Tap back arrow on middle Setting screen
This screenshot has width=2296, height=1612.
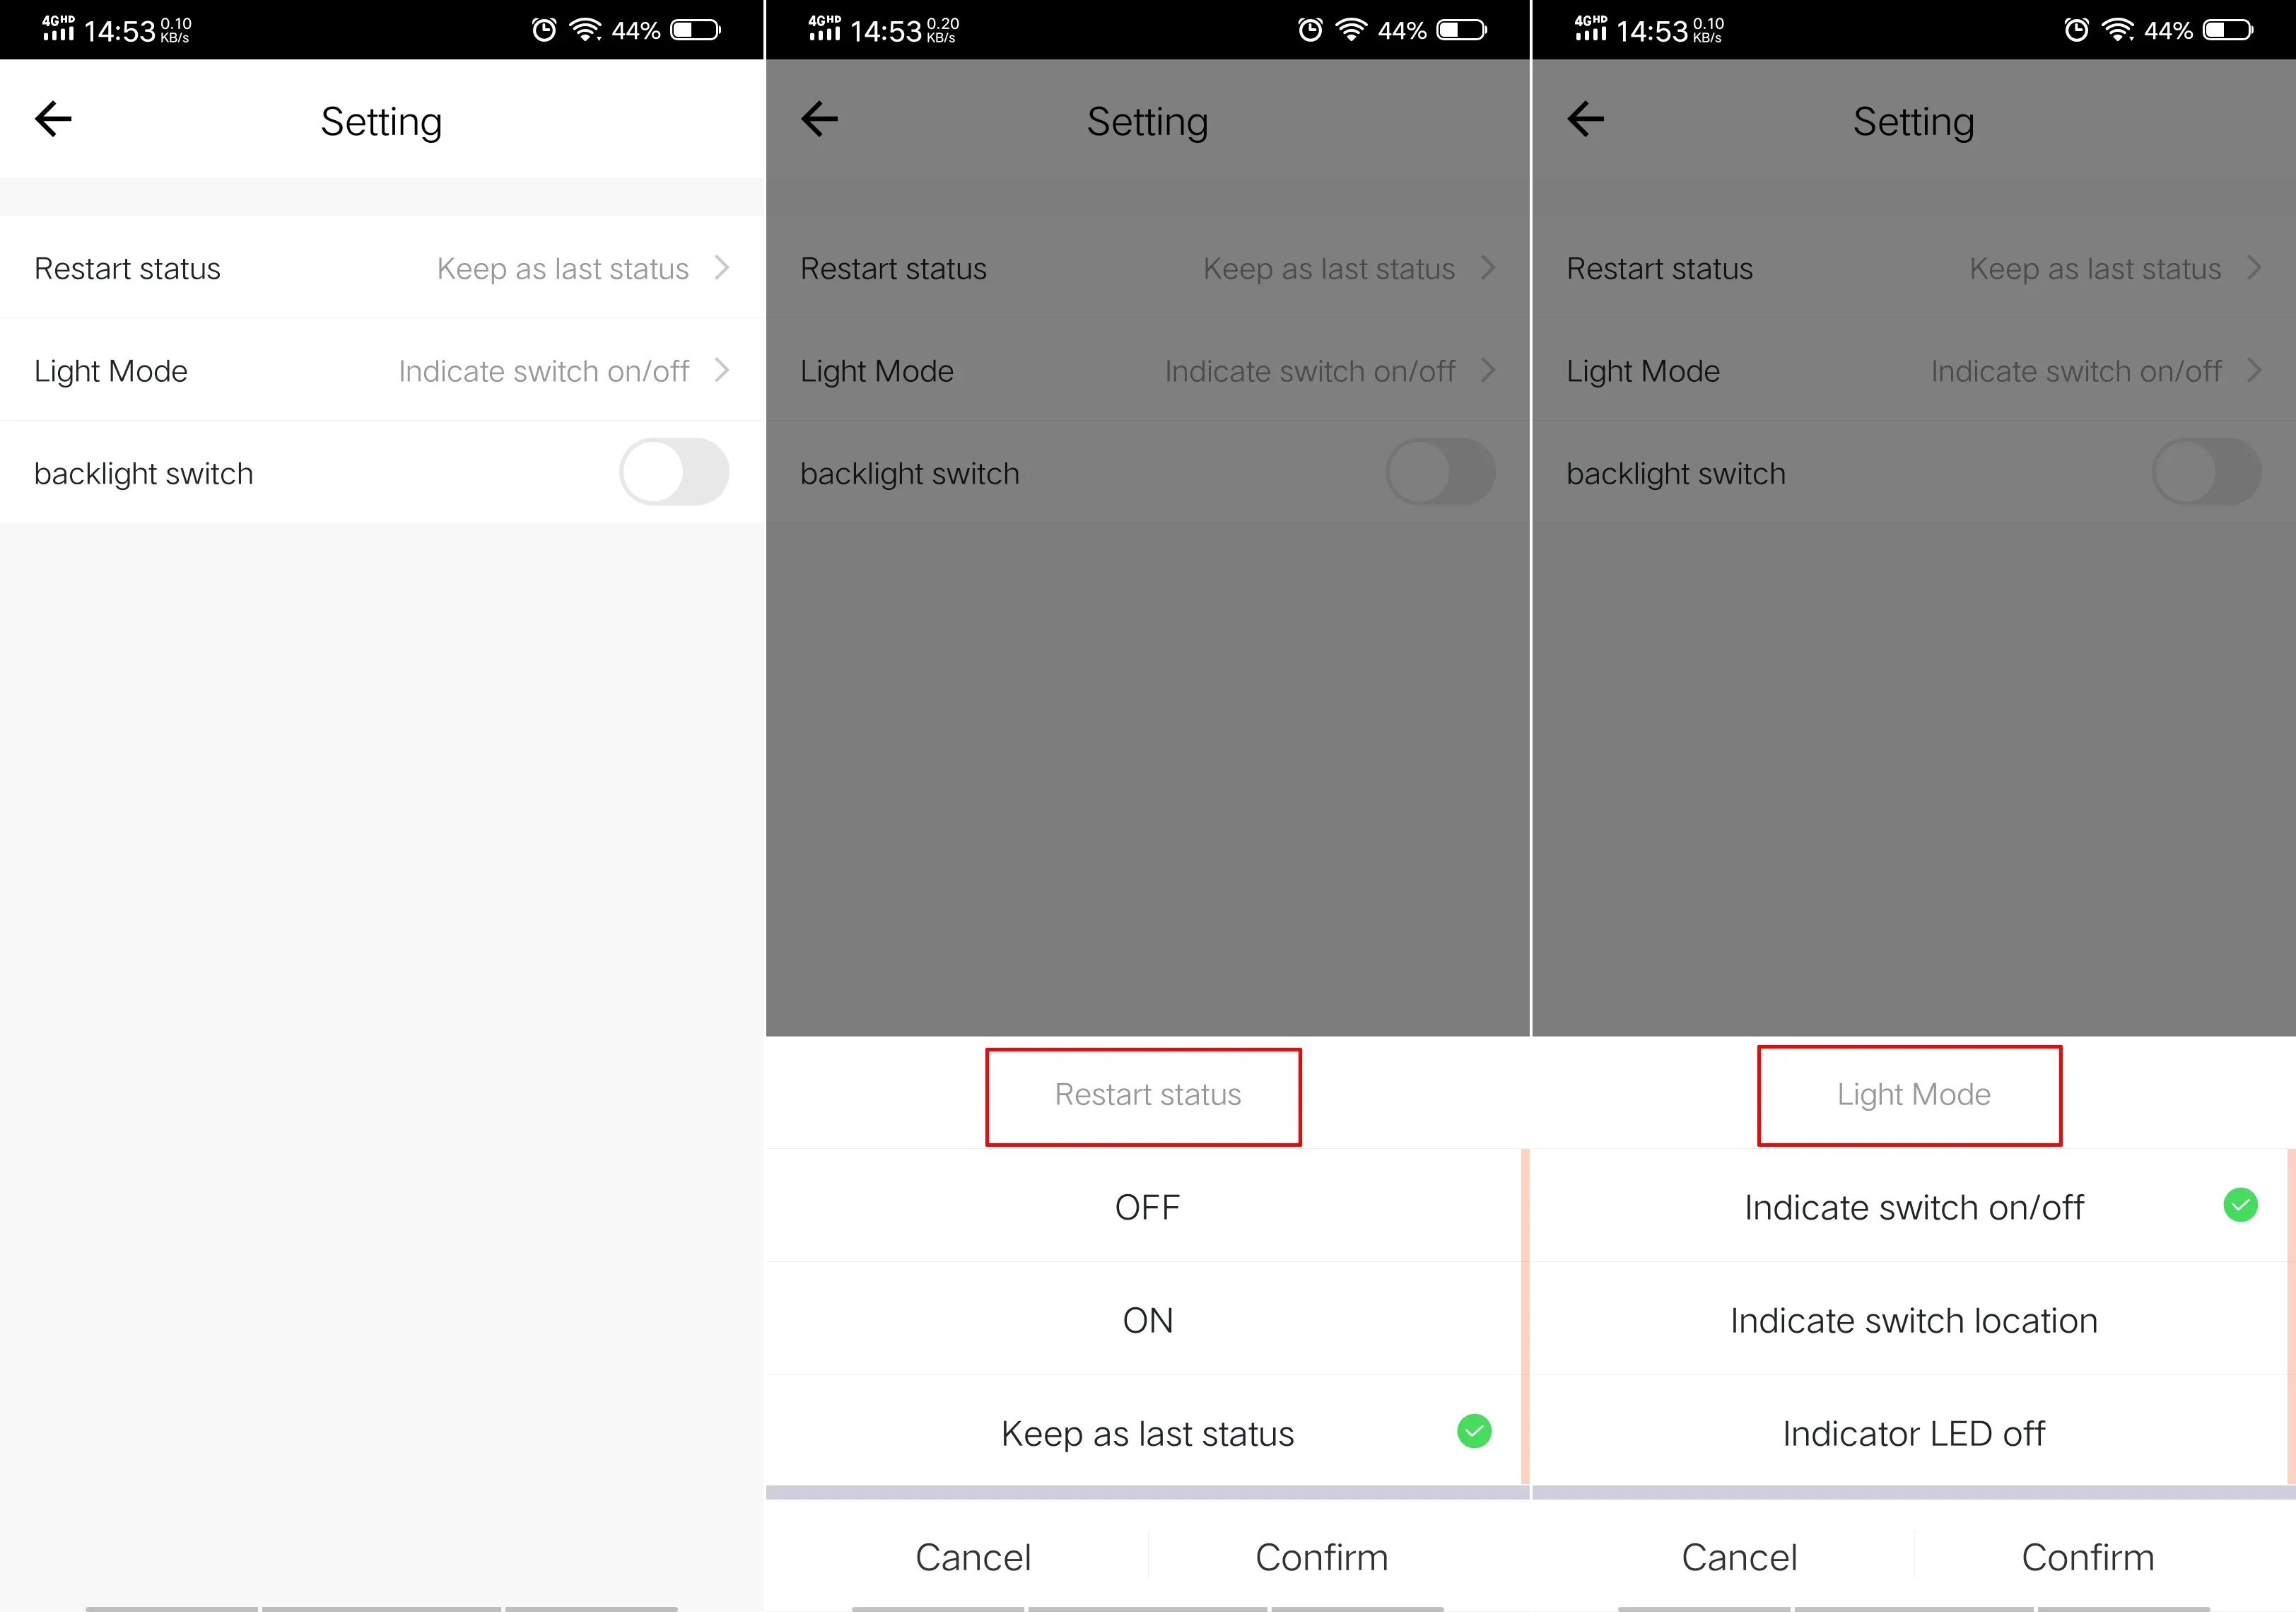[x=819, y=119]
